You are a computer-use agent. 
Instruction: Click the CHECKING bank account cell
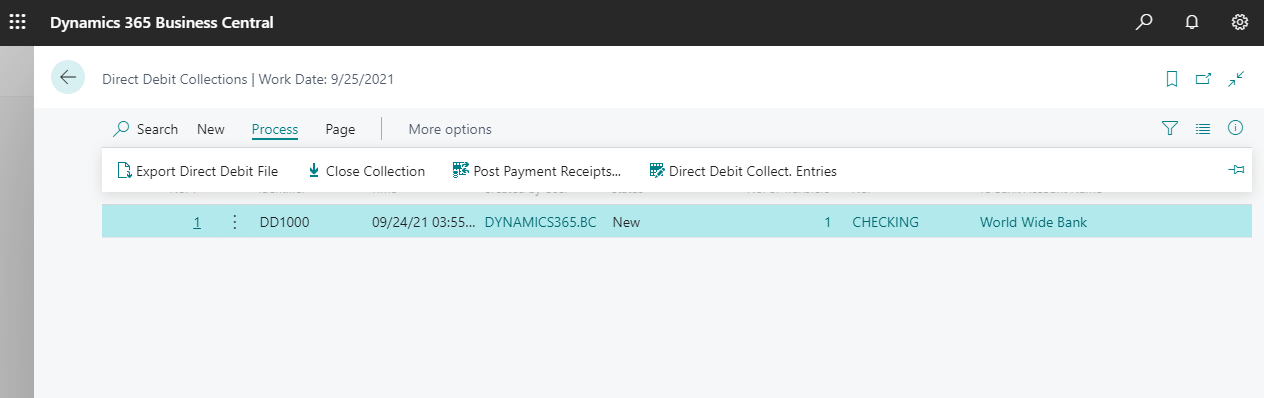point(885,222)
